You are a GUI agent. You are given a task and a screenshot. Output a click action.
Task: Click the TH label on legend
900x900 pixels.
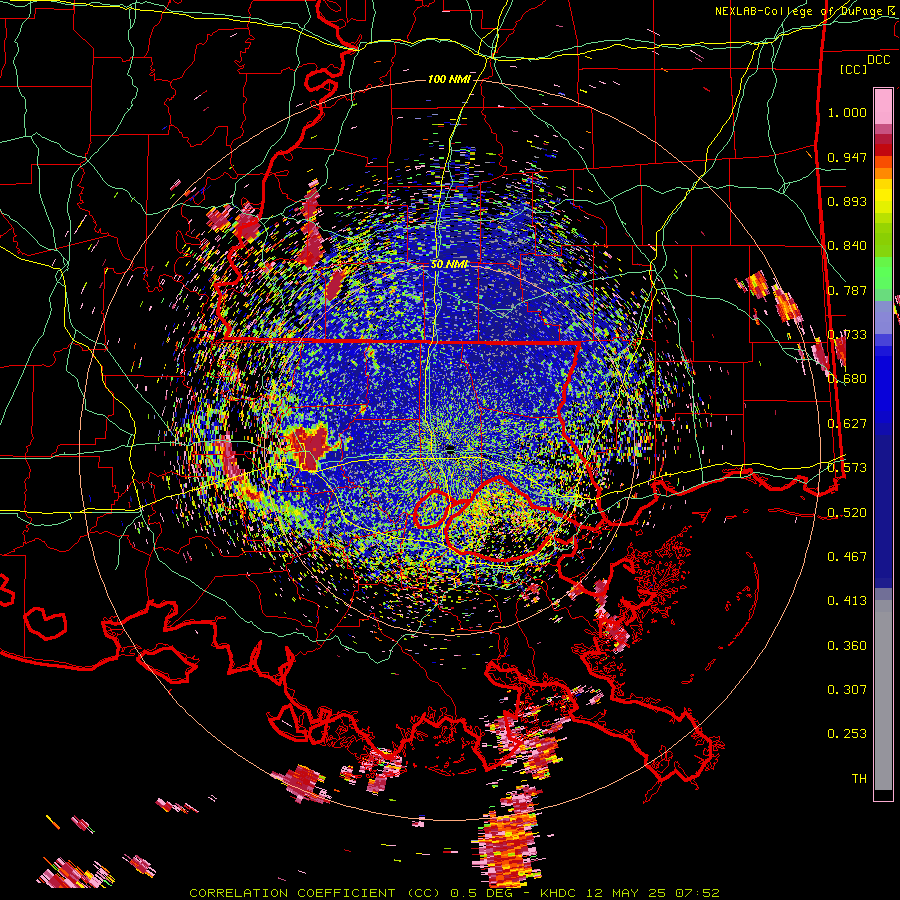click(x=859, y=778)
